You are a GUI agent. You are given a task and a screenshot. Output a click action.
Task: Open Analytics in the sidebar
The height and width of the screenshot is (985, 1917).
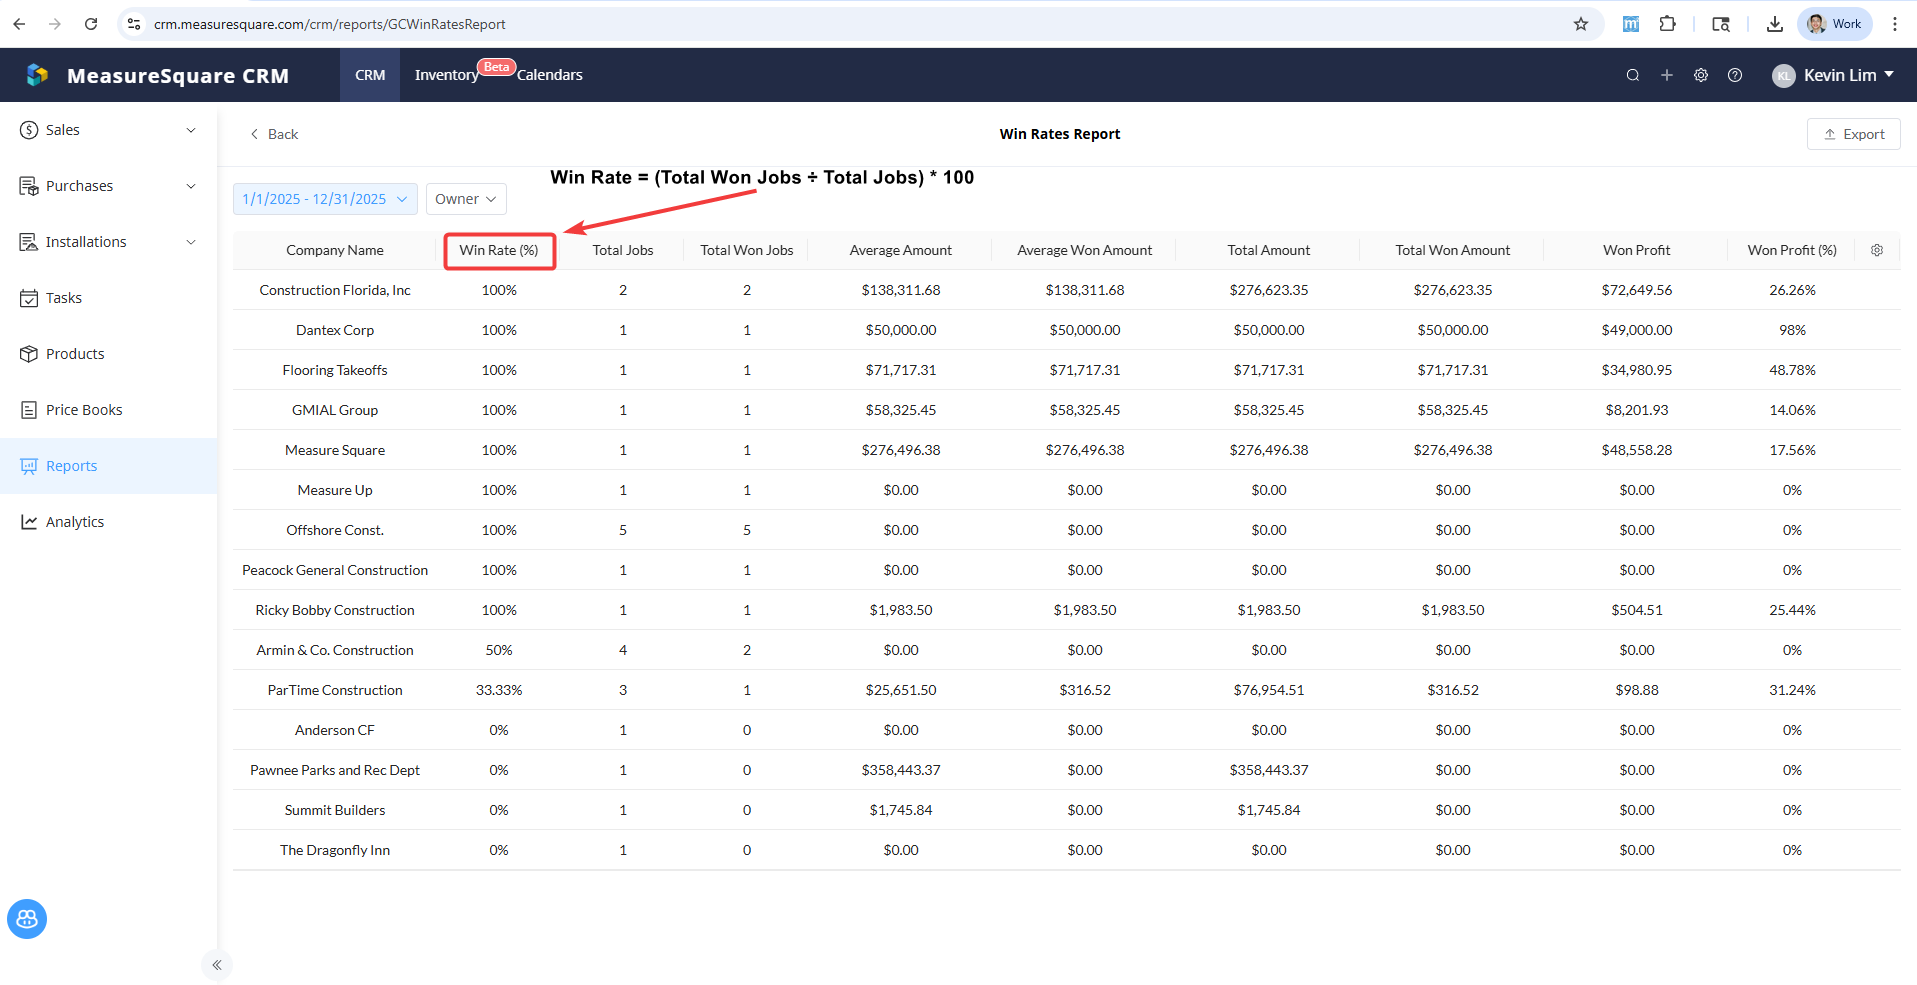pos(109,522)
